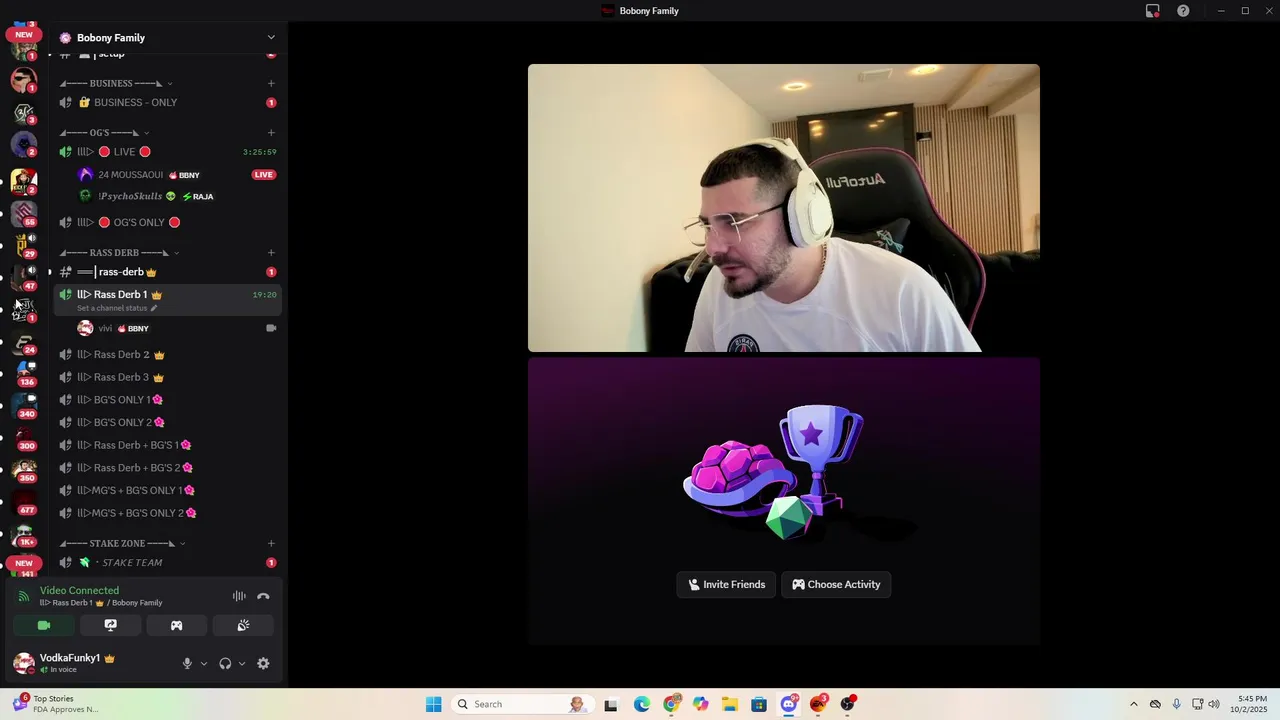Join the LIVE voice channel

pos(167,152)
